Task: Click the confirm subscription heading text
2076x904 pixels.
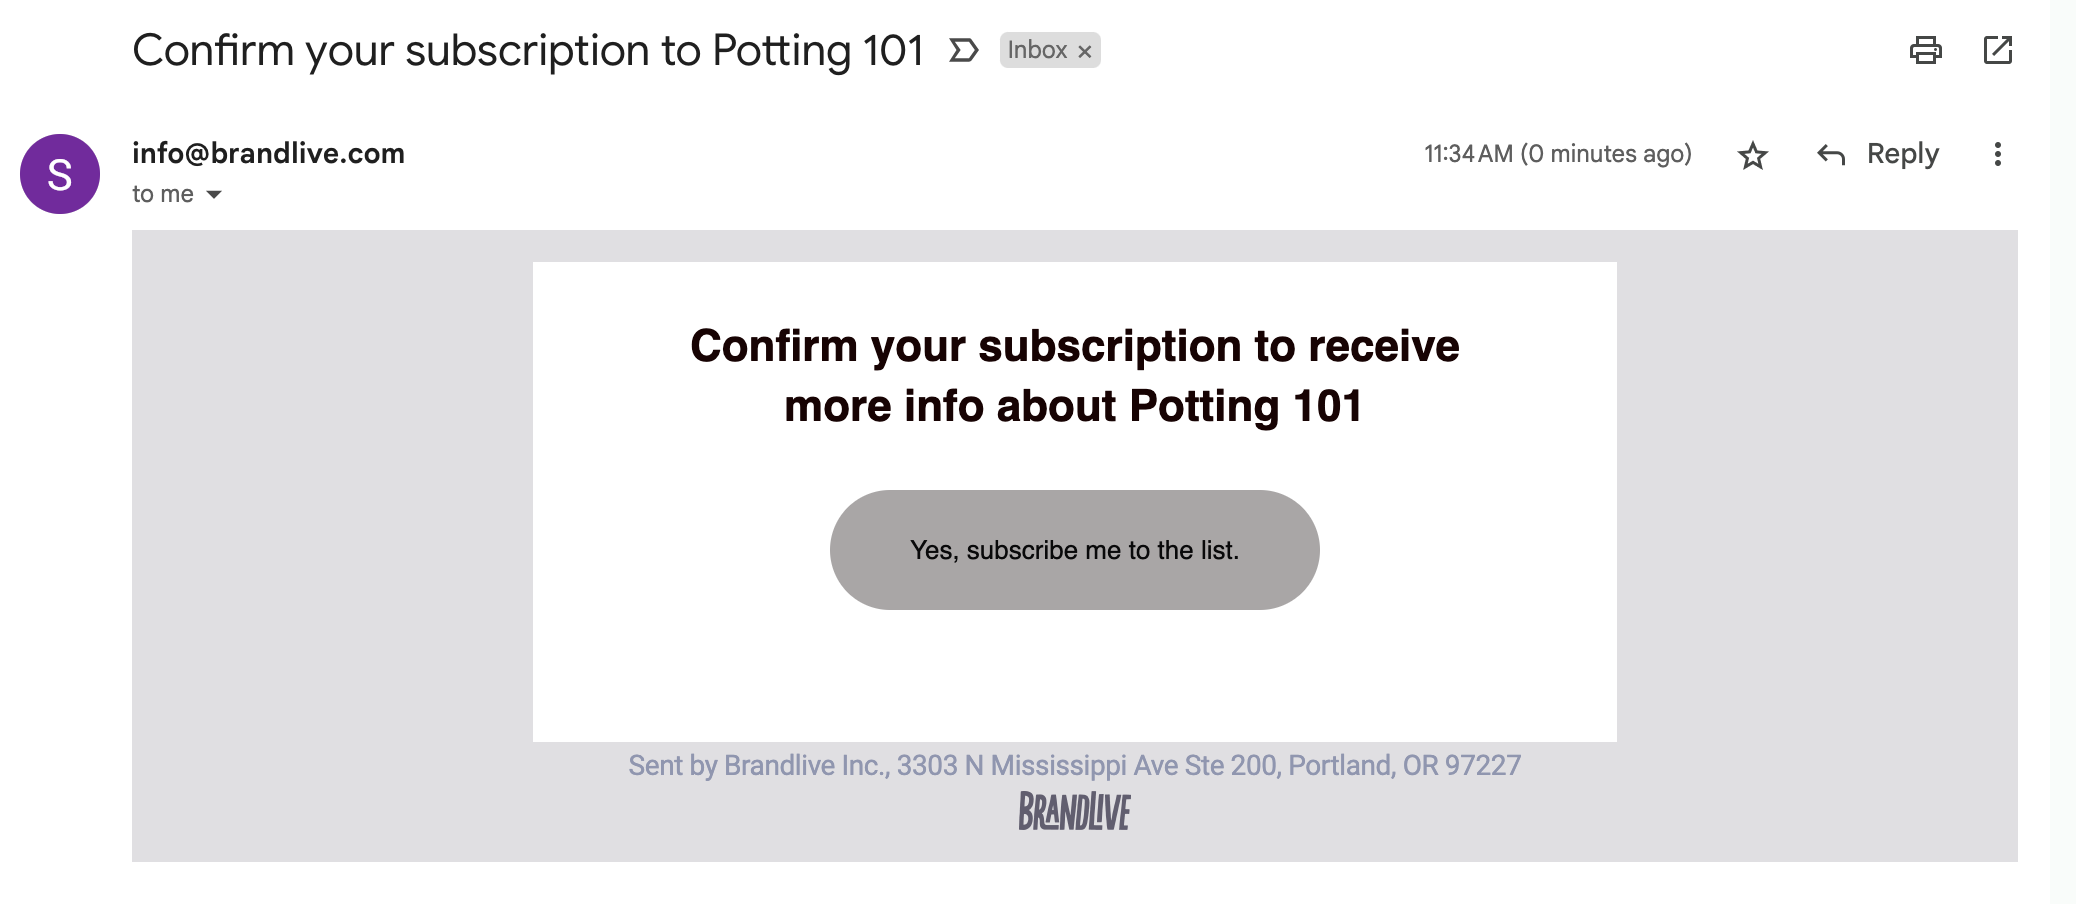Action: coord(1074,376)
